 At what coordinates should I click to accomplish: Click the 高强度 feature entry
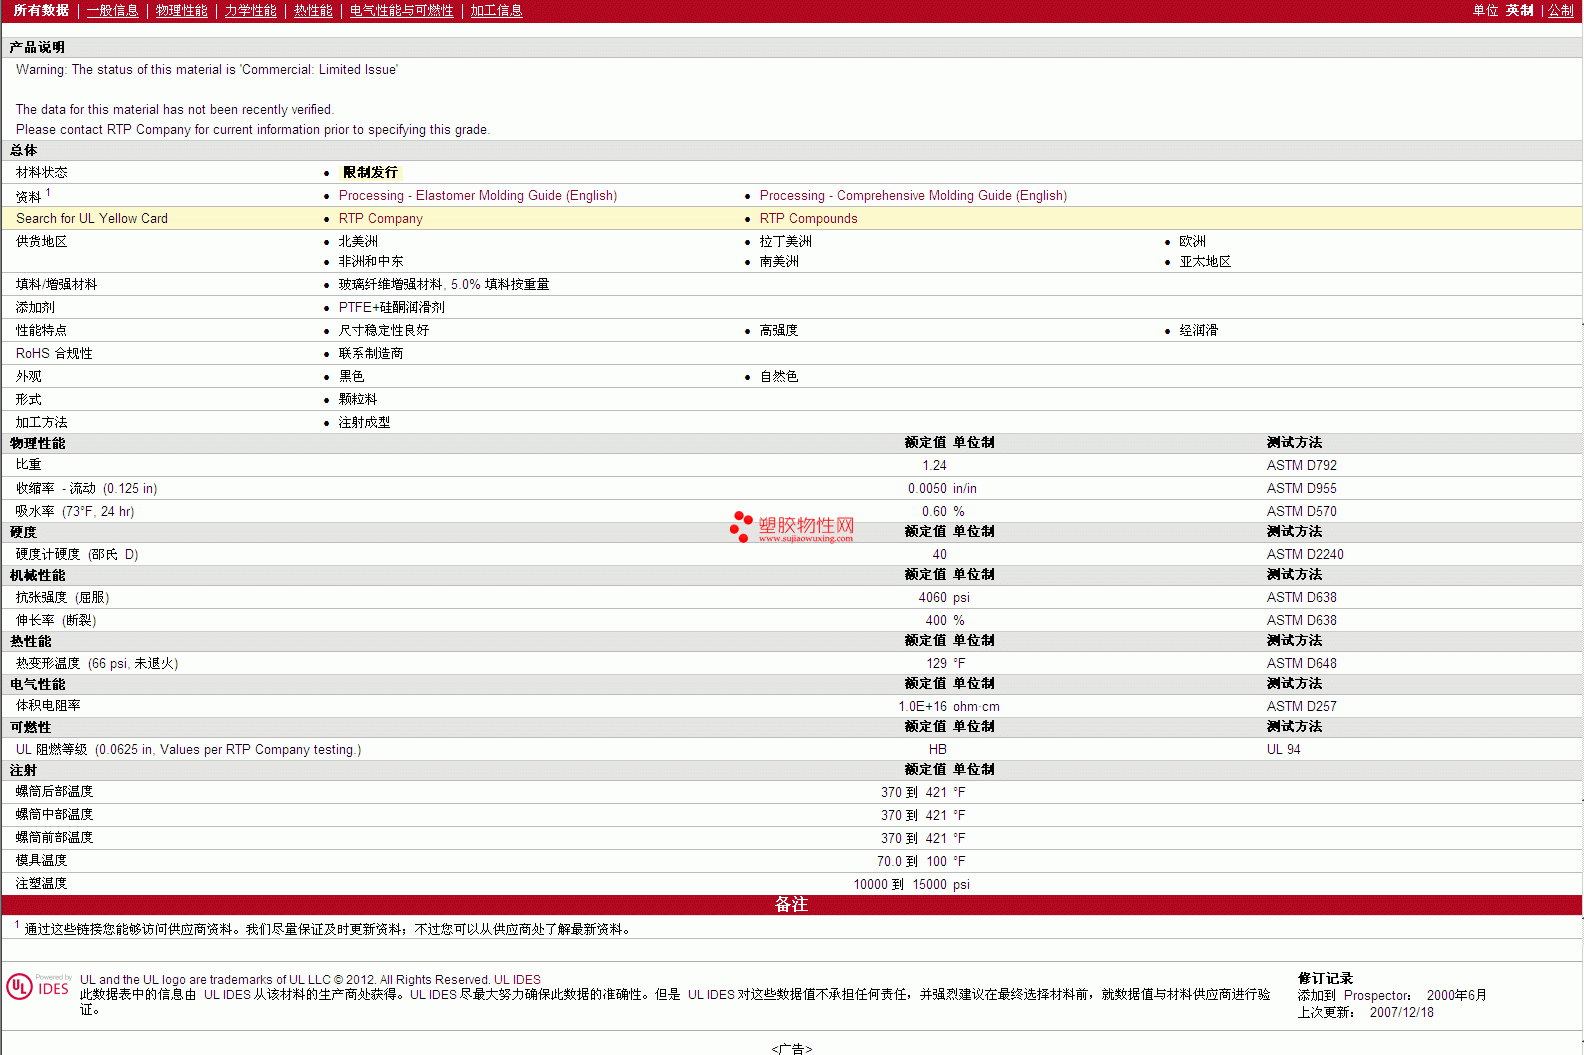[x=778, y=331]
